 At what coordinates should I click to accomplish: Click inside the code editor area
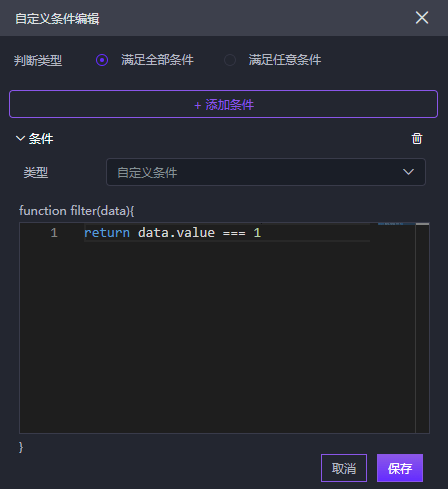217,333
